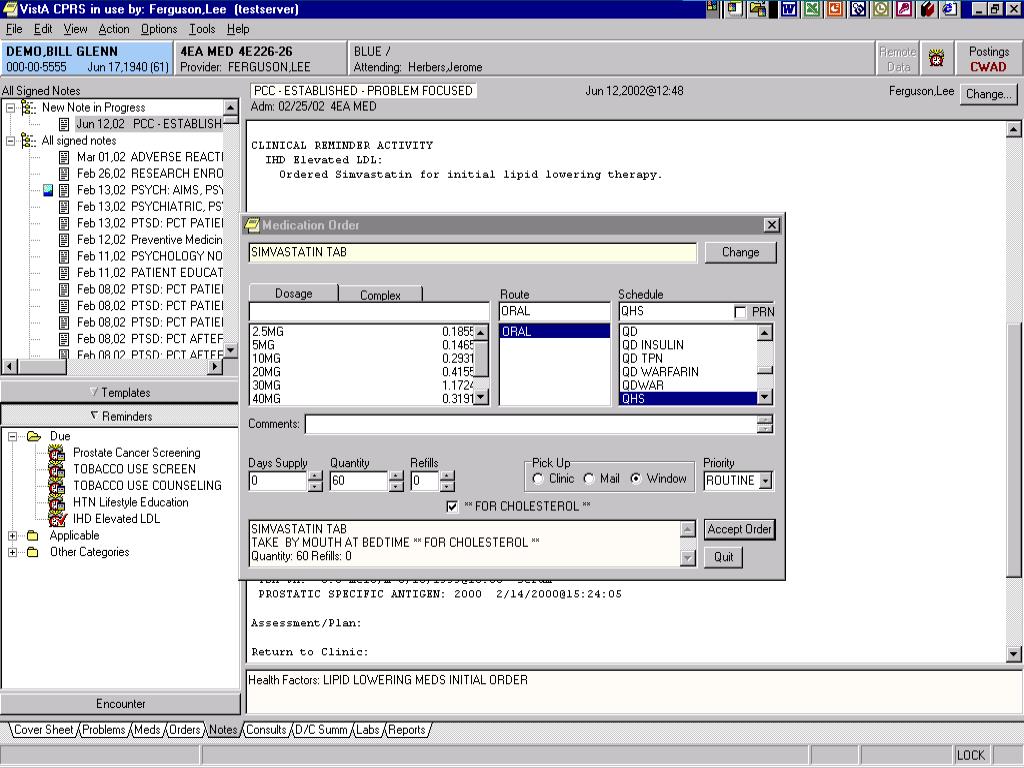Open the IHD Elevated LDL reminder
This screenshot has height=768, width=1024.
click(x=116, y=519)
